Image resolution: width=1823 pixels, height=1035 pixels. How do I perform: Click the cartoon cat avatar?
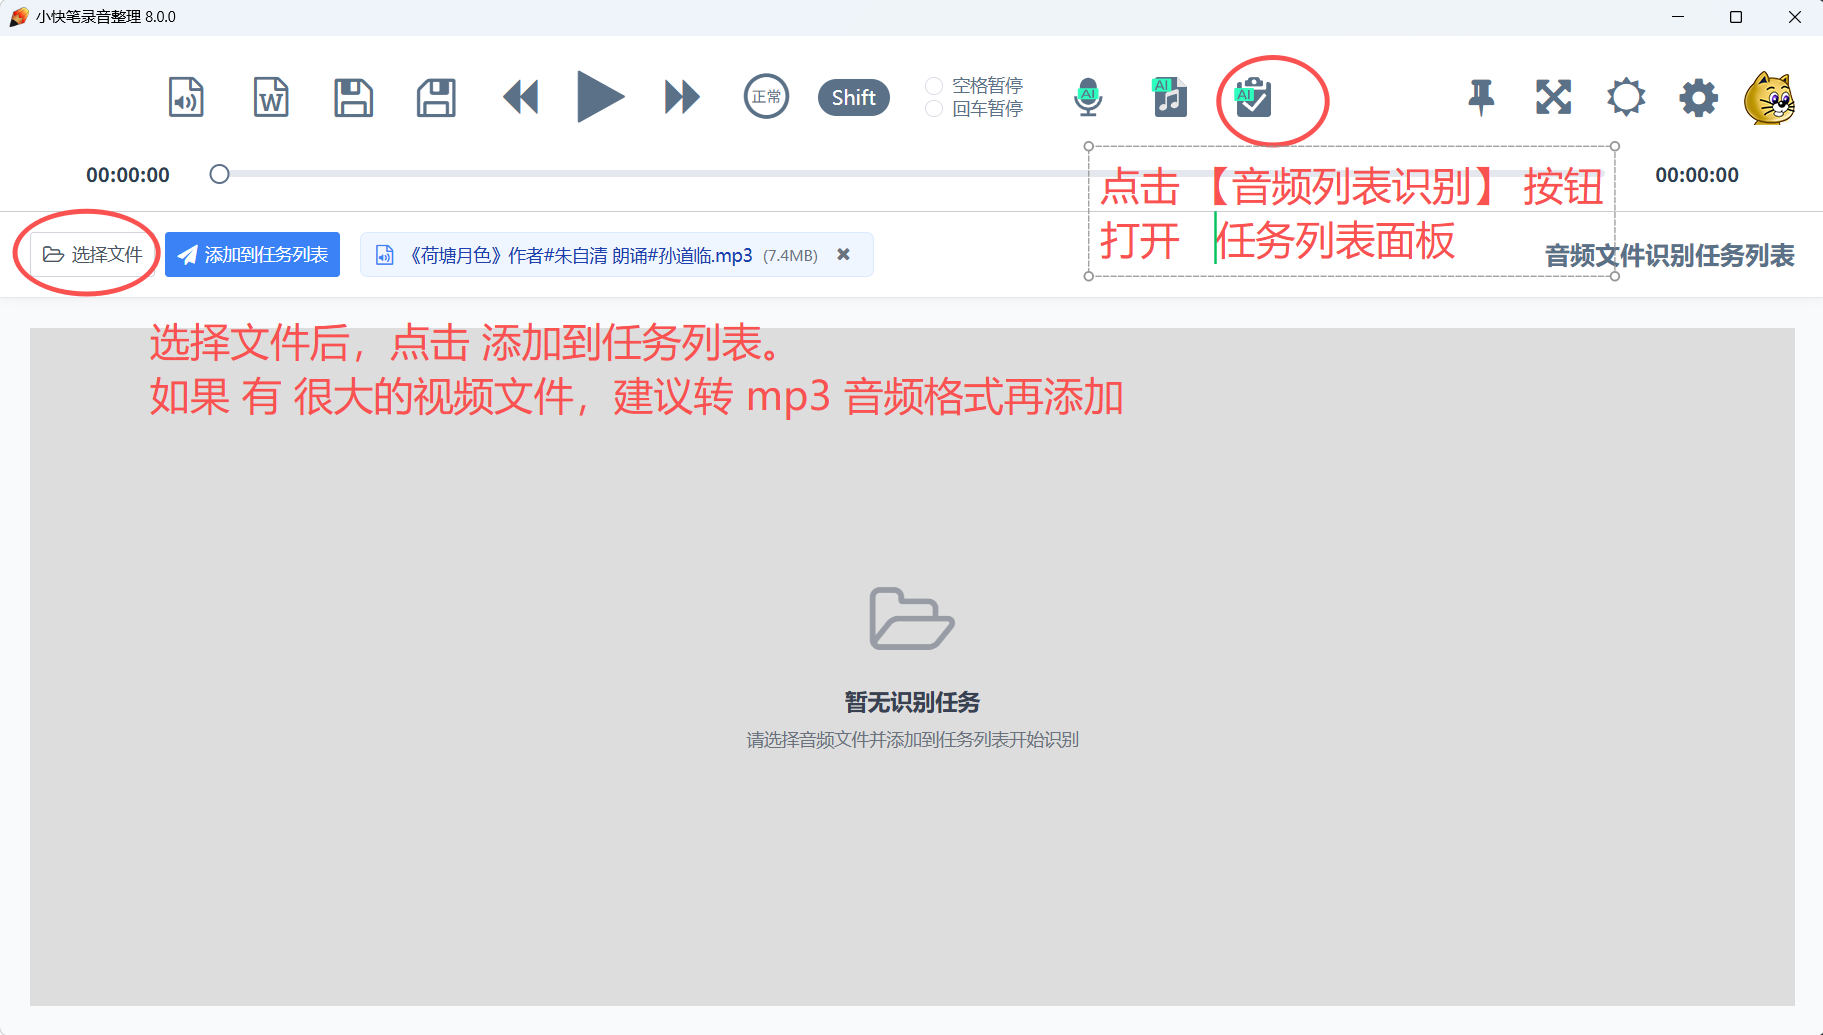[1769, 98]
